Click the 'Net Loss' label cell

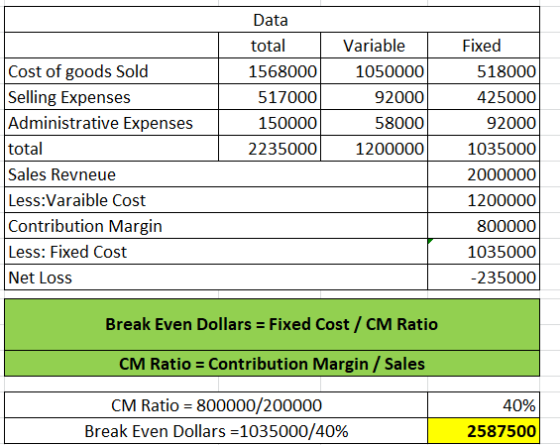tap(216, 277)
